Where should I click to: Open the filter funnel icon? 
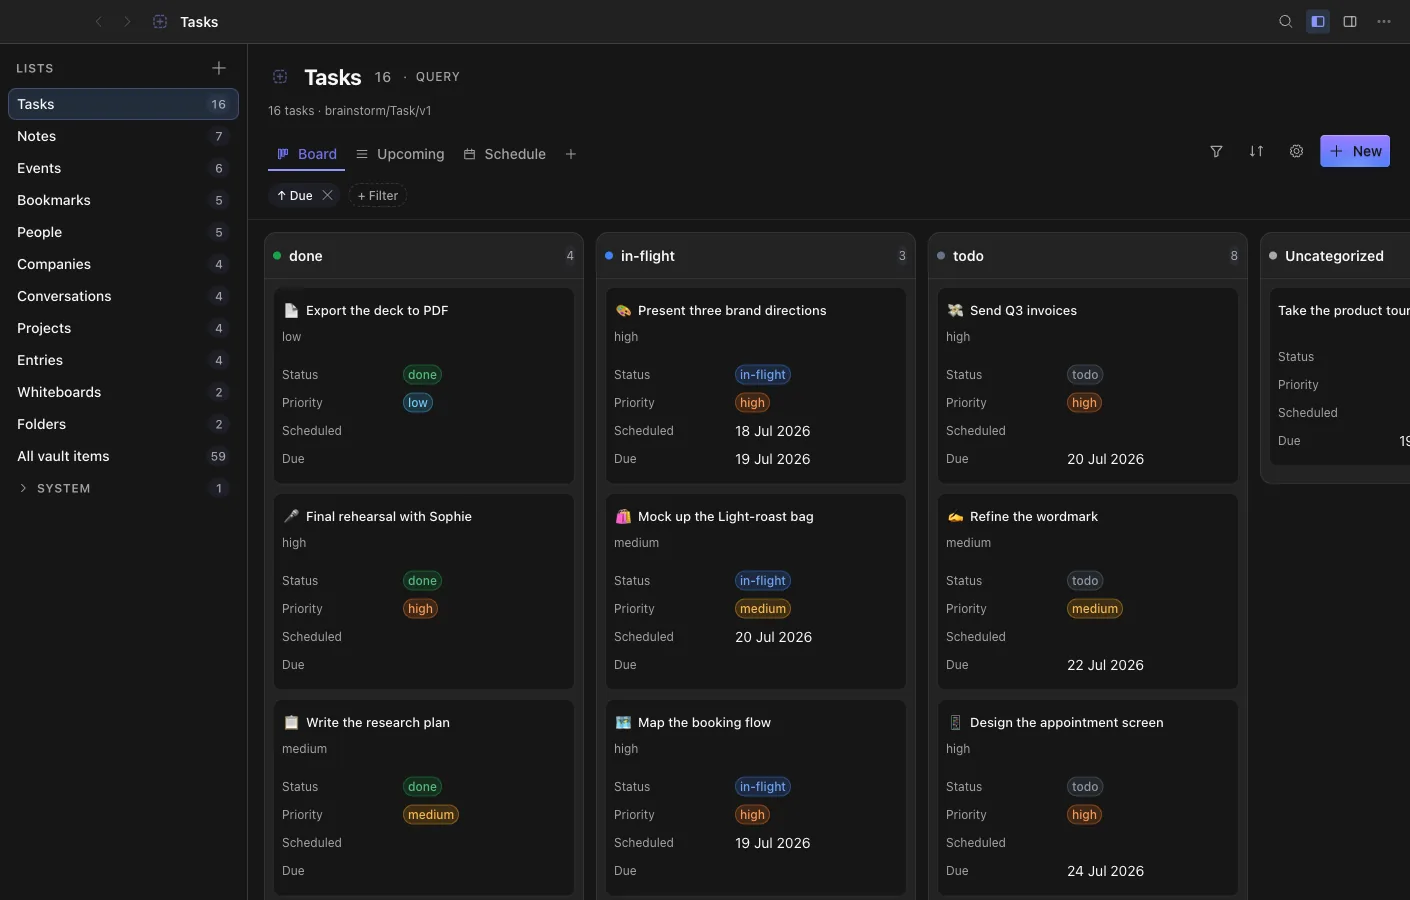point(1216,151)
